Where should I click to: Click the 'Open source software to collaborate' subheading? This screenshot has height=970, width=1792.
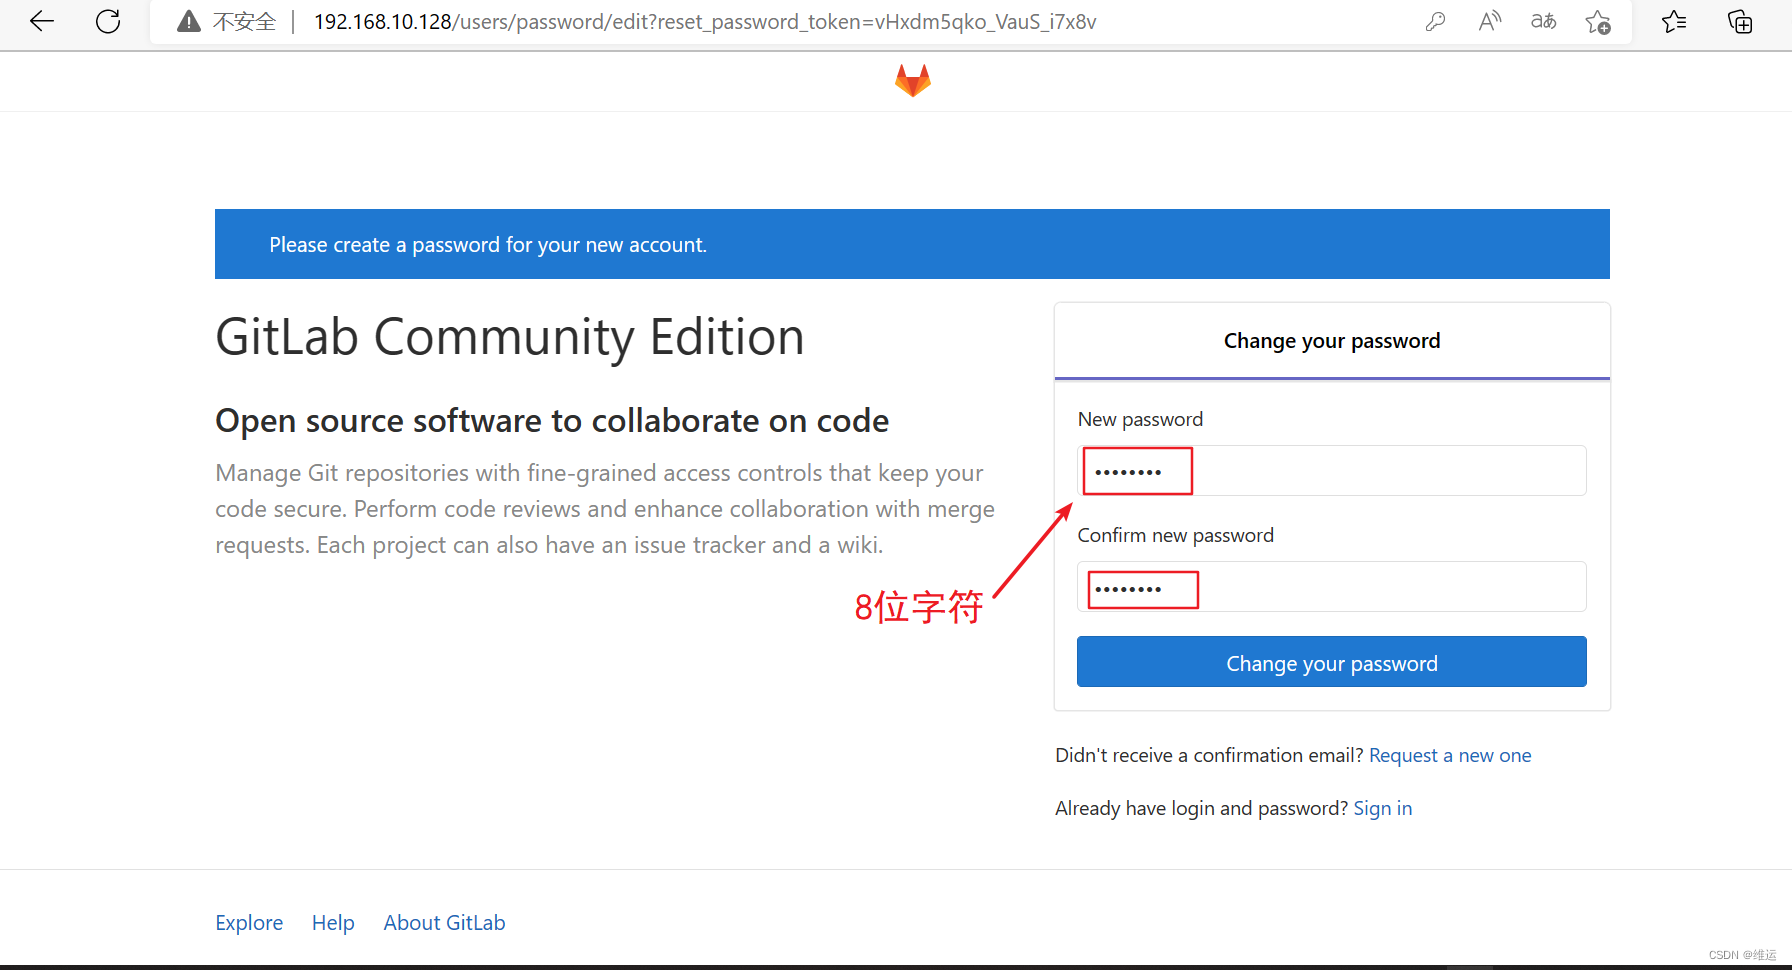(552, 421)
